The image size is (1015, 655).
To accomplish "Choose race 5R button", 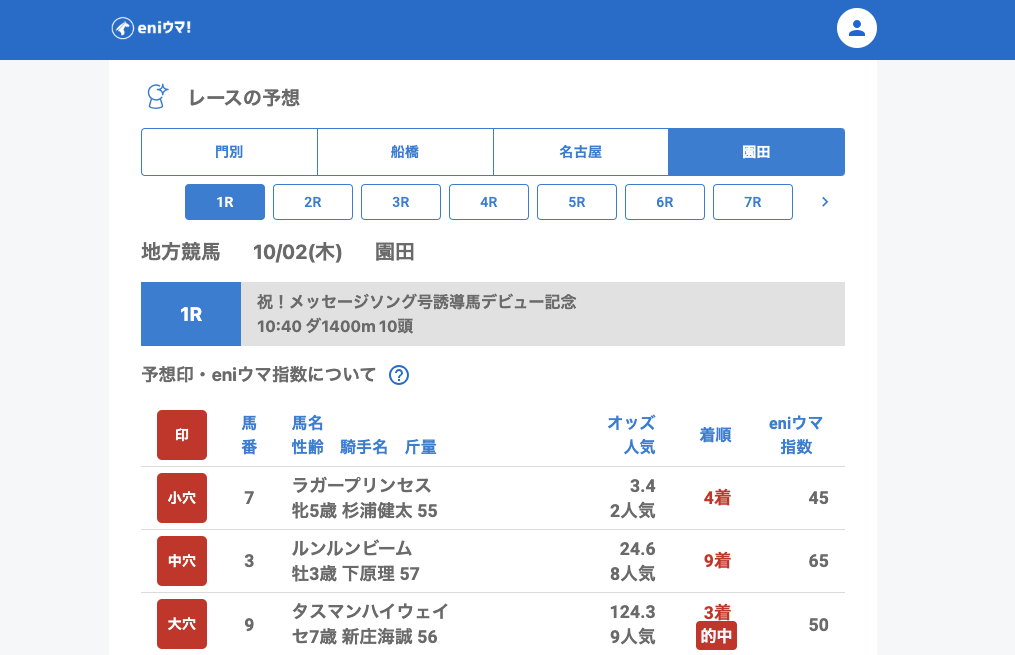I will [577, 202].
